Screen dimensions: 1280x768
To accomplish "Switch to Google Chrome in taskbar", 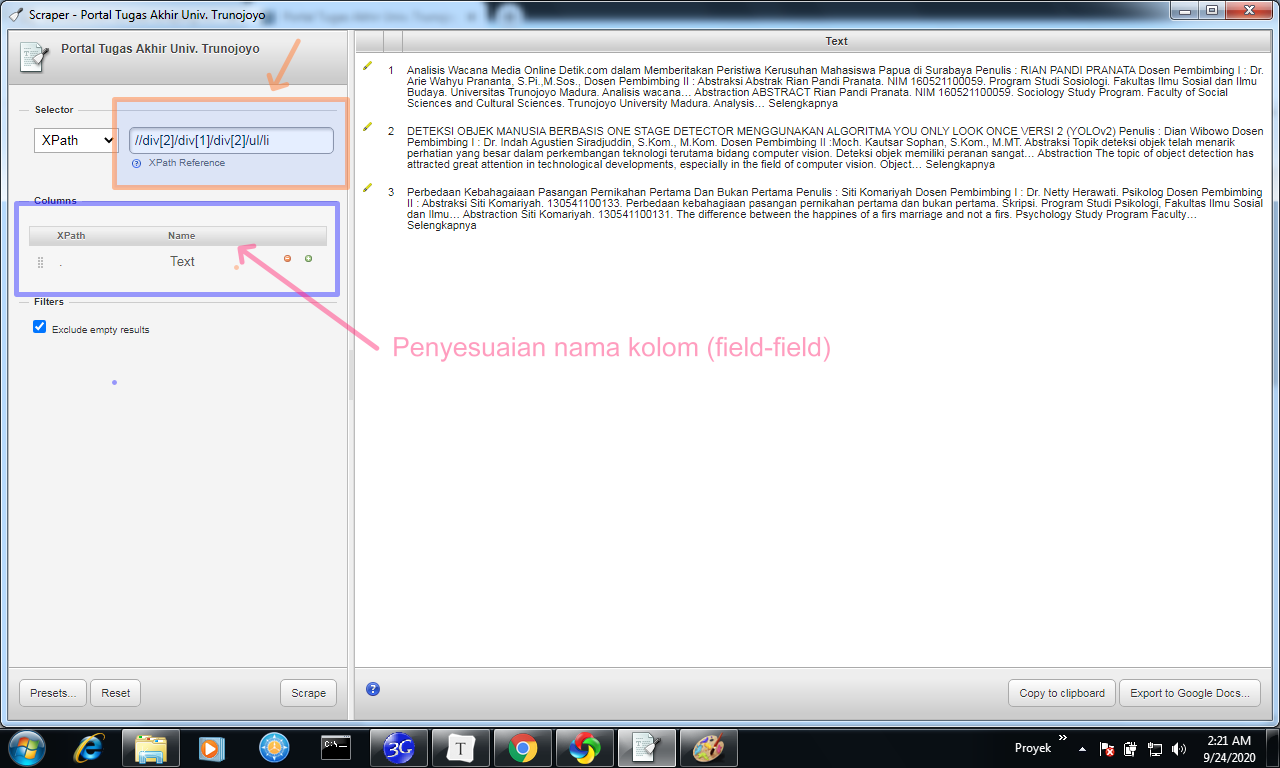I will tap(523, 748).
